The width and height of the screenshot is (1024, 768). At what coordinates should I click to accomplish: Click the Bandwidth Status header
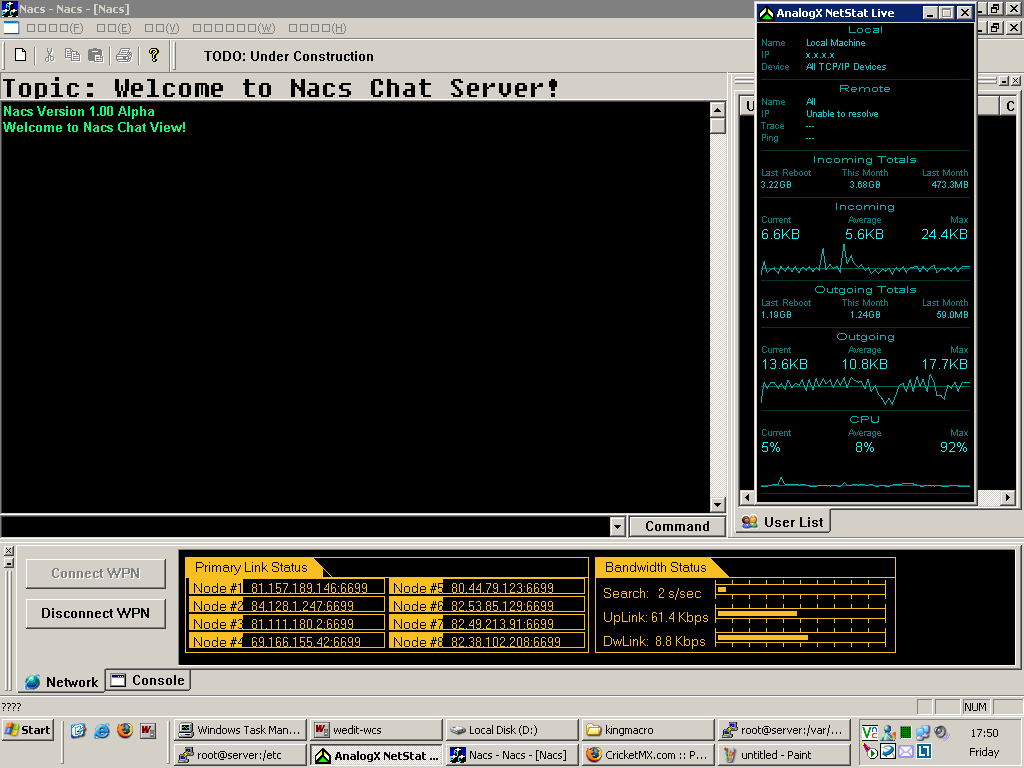point(656,568)
